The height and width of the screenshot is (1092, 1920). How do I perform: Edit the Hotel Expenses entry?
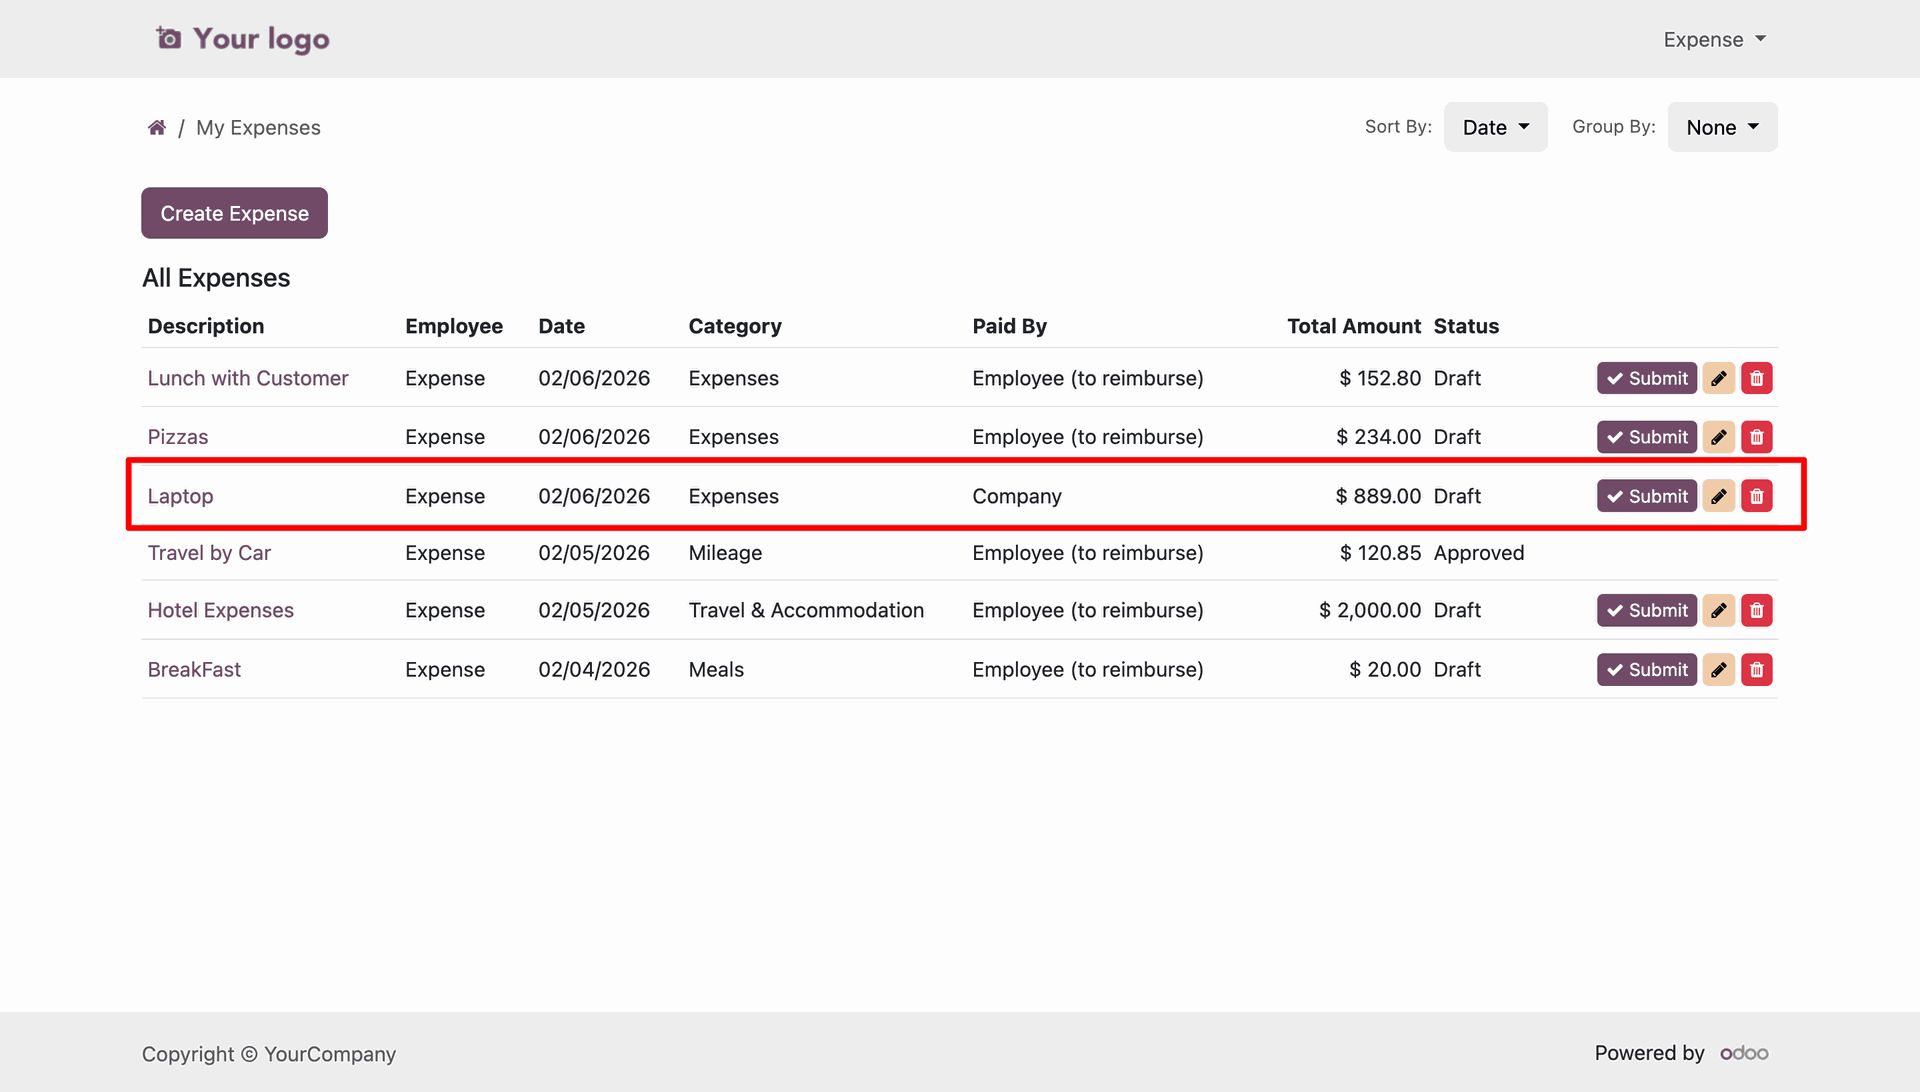pyautogui.click(x=1718, y=610)
